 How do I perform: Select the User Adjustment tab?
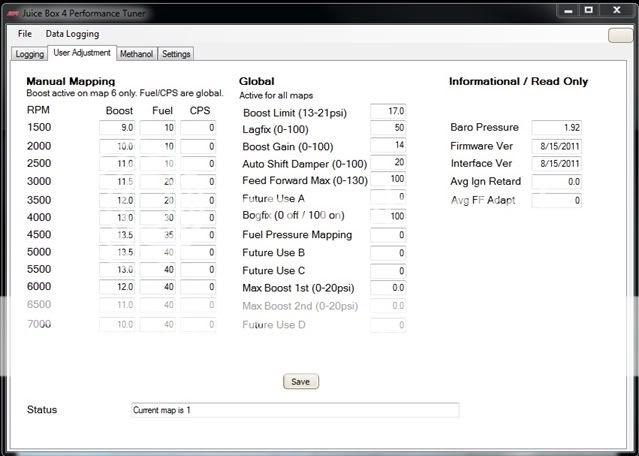point(81,53)
